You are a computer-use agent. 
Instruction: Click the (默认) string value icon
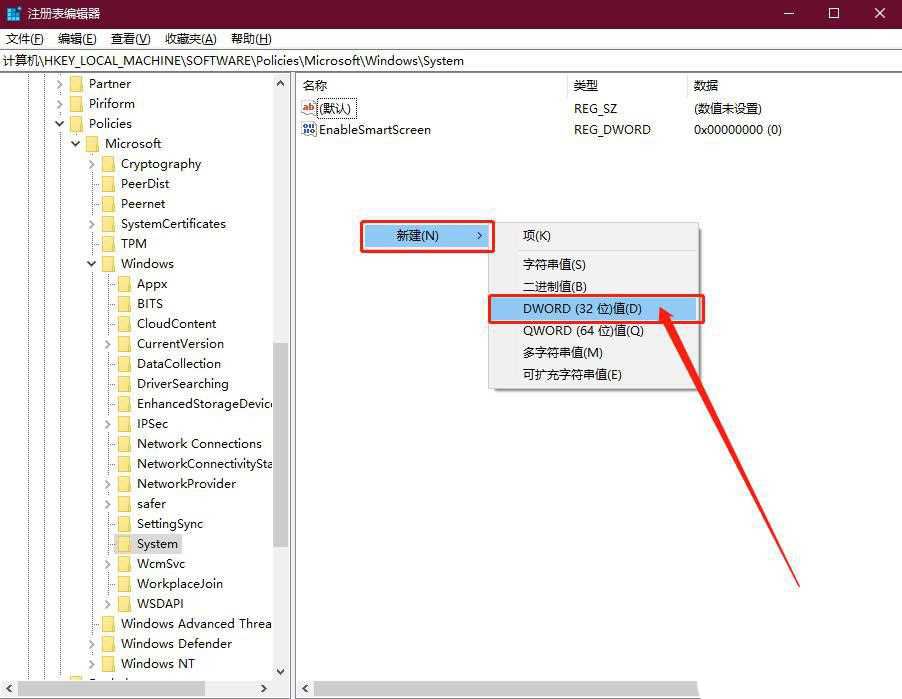(309, 108)
